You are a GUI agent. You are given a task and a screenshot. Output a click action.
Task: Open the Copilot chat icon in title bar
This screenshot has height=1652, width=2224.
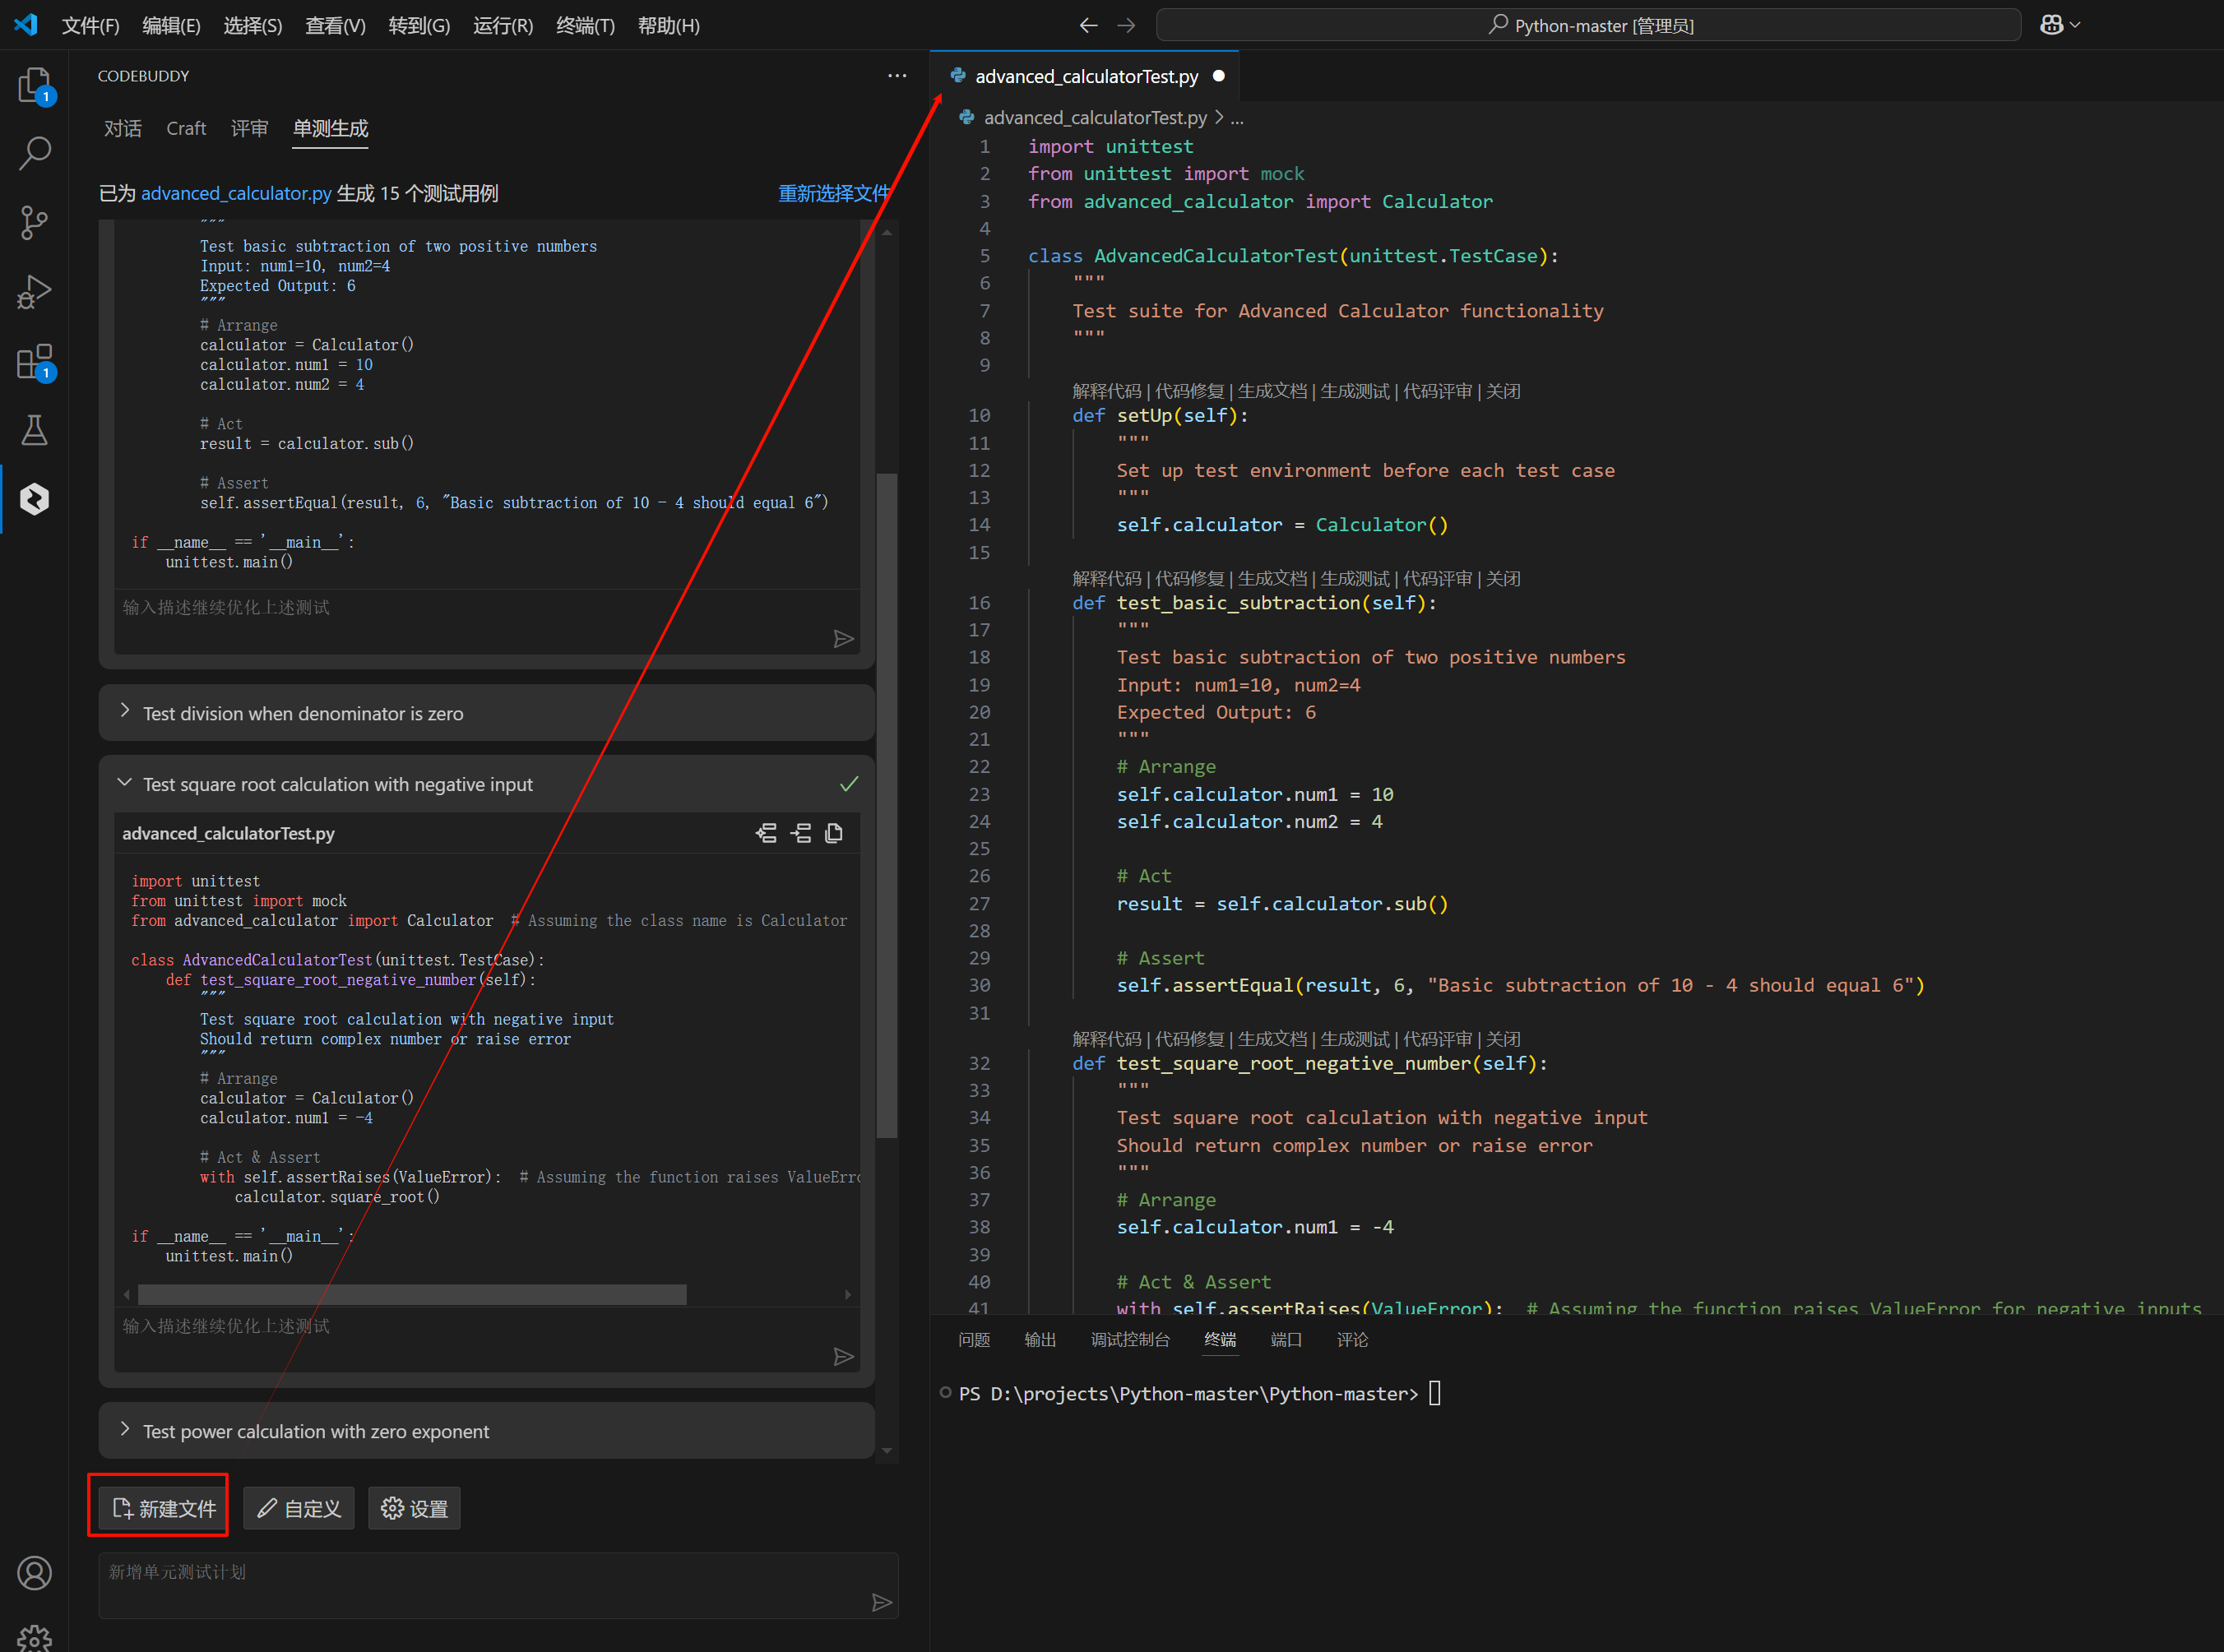pos(2051,25)
